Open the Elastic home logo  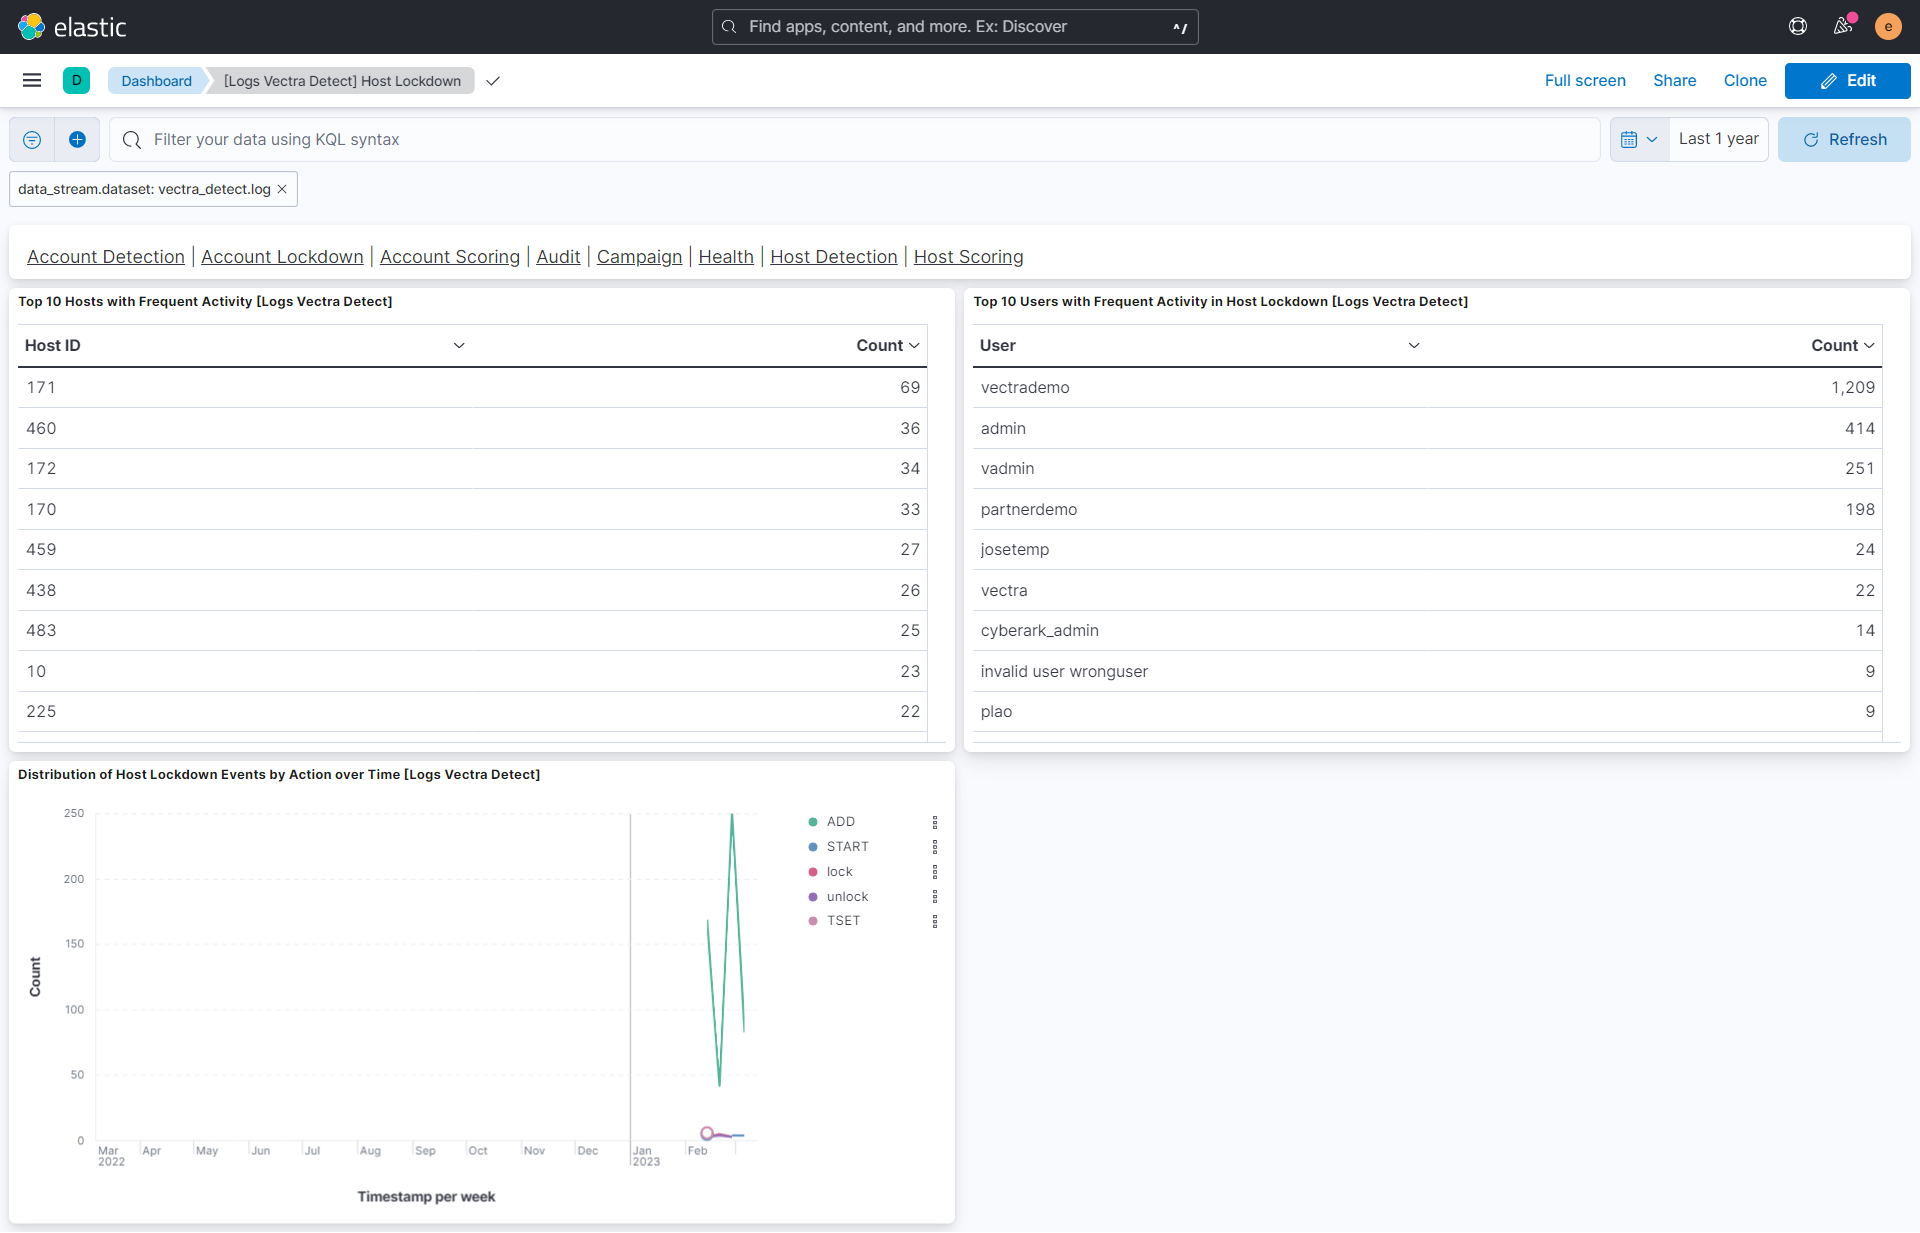tap(72, 27)
